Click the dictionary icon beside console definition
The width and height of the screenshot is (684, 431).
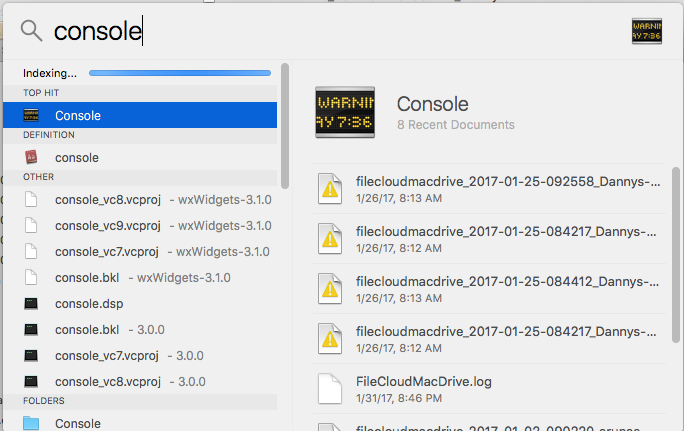[31, 157]
